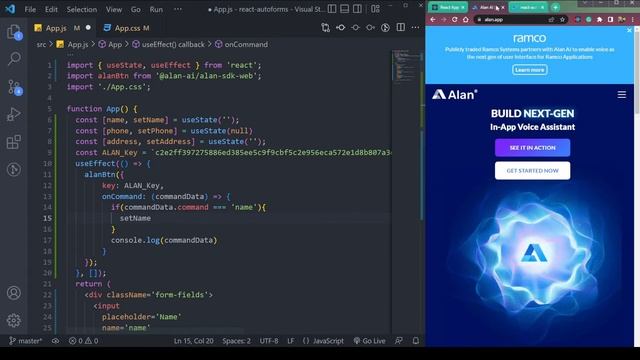Open the View menu

(x=114, y=9)
